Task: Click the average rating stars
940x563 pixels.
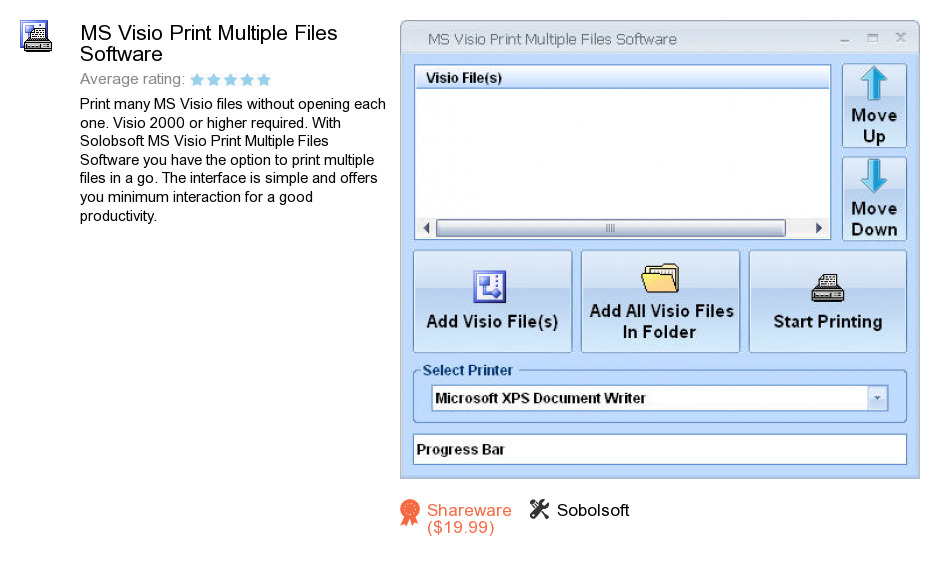Action: tap(230, 79)
